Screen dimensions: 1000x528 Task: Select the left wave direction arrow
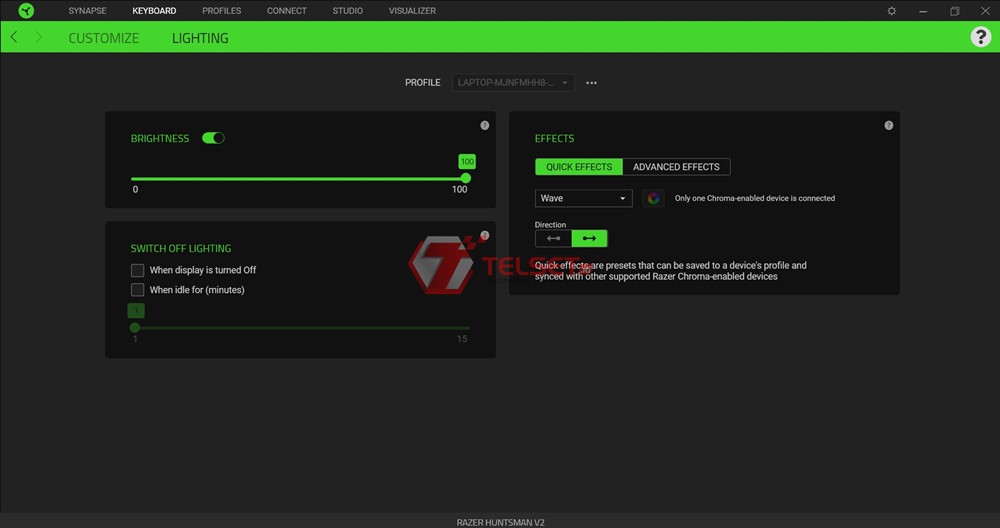click(x=553, y=238)
